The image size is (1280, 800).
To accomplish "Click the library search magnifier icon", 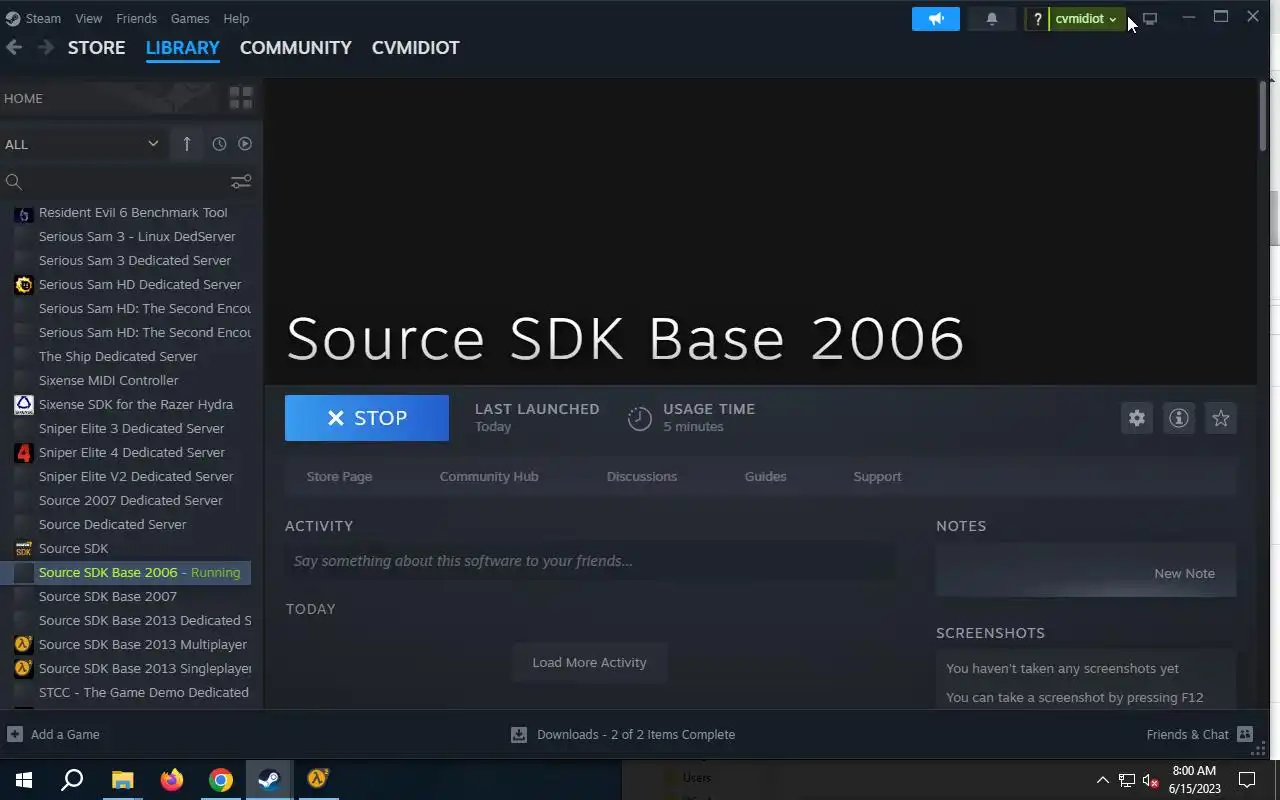I will pyautogui.click(x=14, y=181).
